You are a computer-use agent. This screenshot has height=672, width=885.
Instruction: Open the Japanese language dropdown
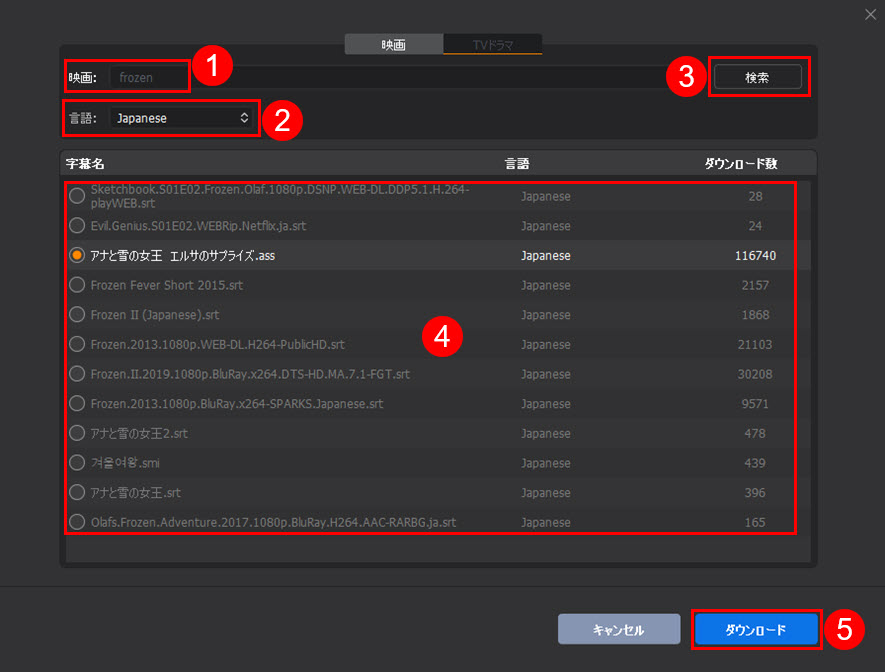pyautogui.click(x=181, y=118)
